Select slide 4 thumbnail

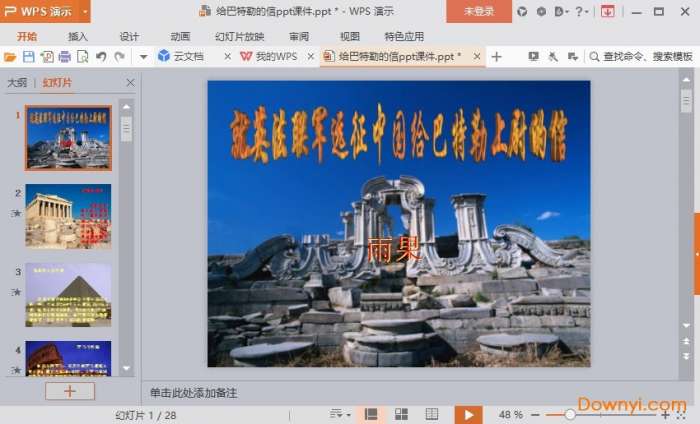tap(68, 358)
